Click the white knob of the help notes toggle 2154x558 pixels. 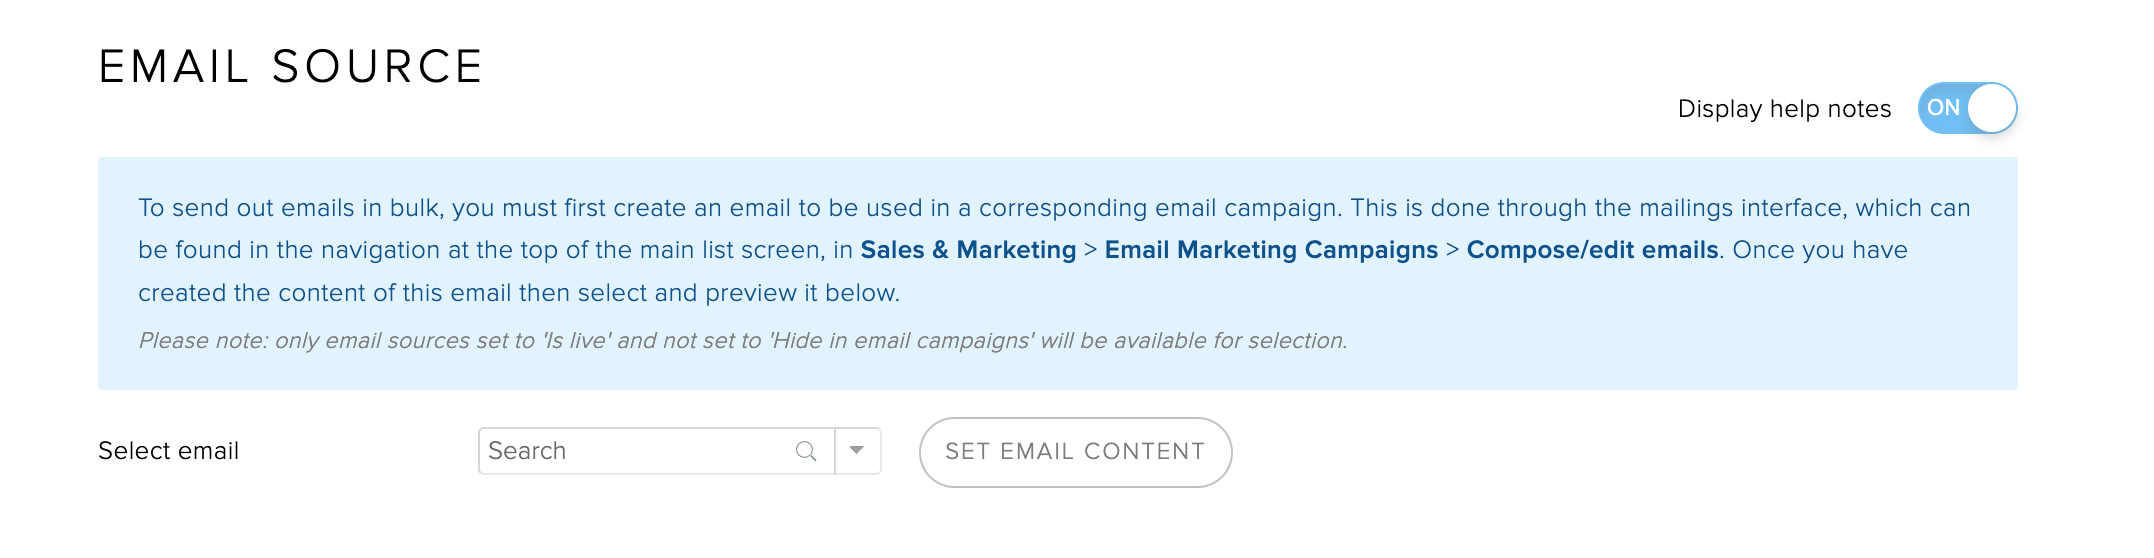coord(1991,108)
